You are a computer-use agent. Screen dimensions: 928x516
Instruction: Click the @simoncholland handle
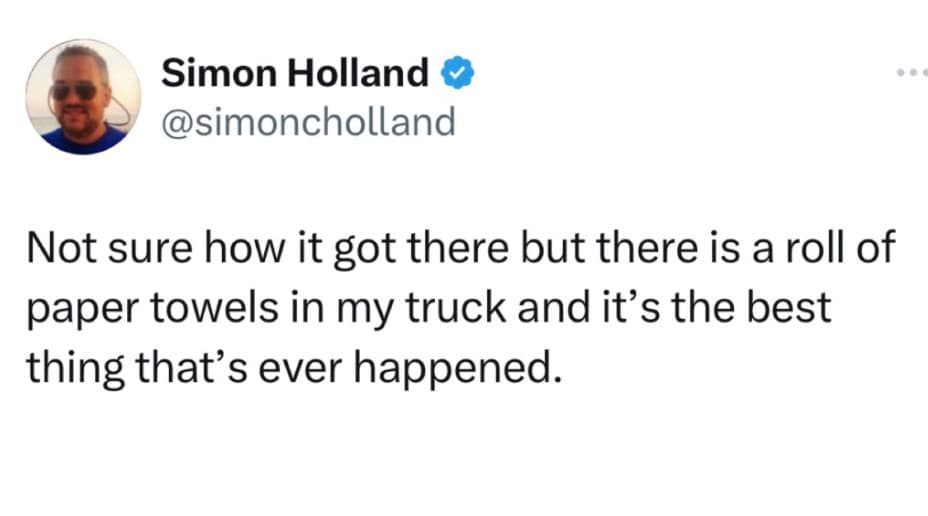(x=307, y=121)
